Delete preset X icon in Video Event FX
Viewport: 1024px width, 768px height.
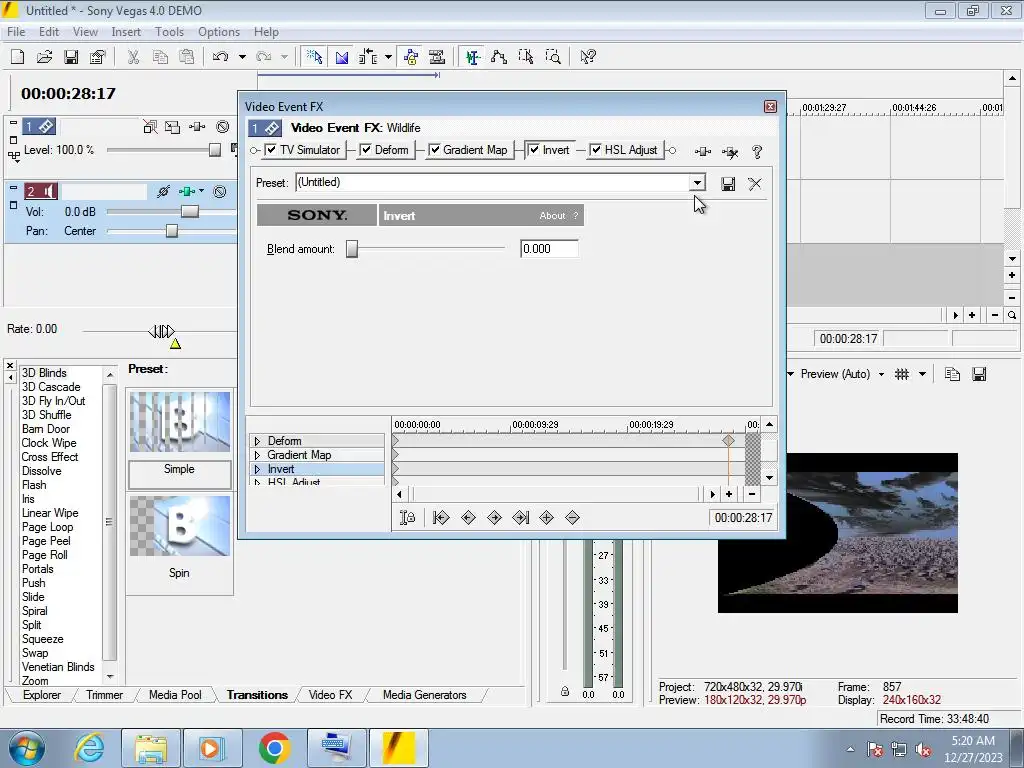(755, 184)
